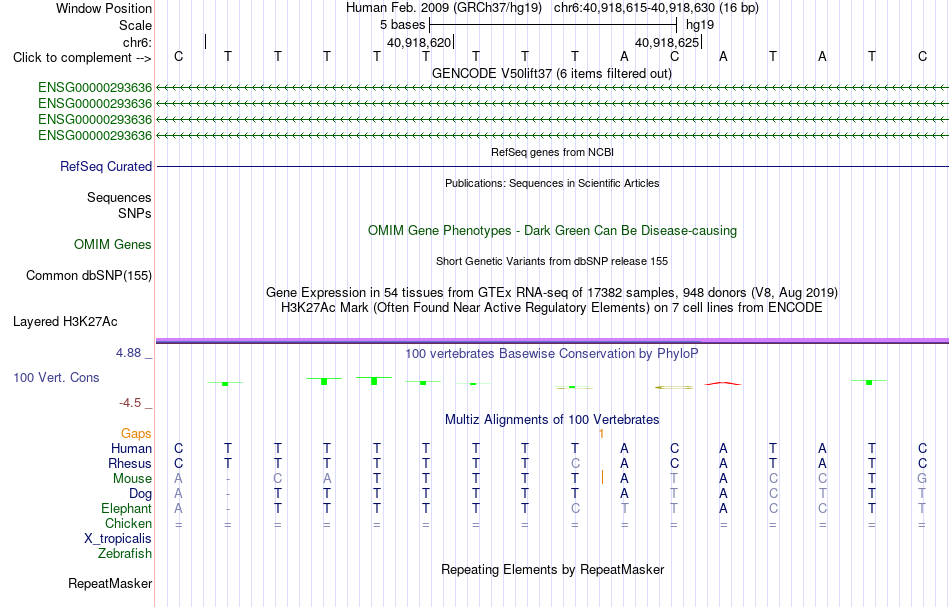Click the hg19 label beside scale bar
950x607 pixels.
pos(700,25)
